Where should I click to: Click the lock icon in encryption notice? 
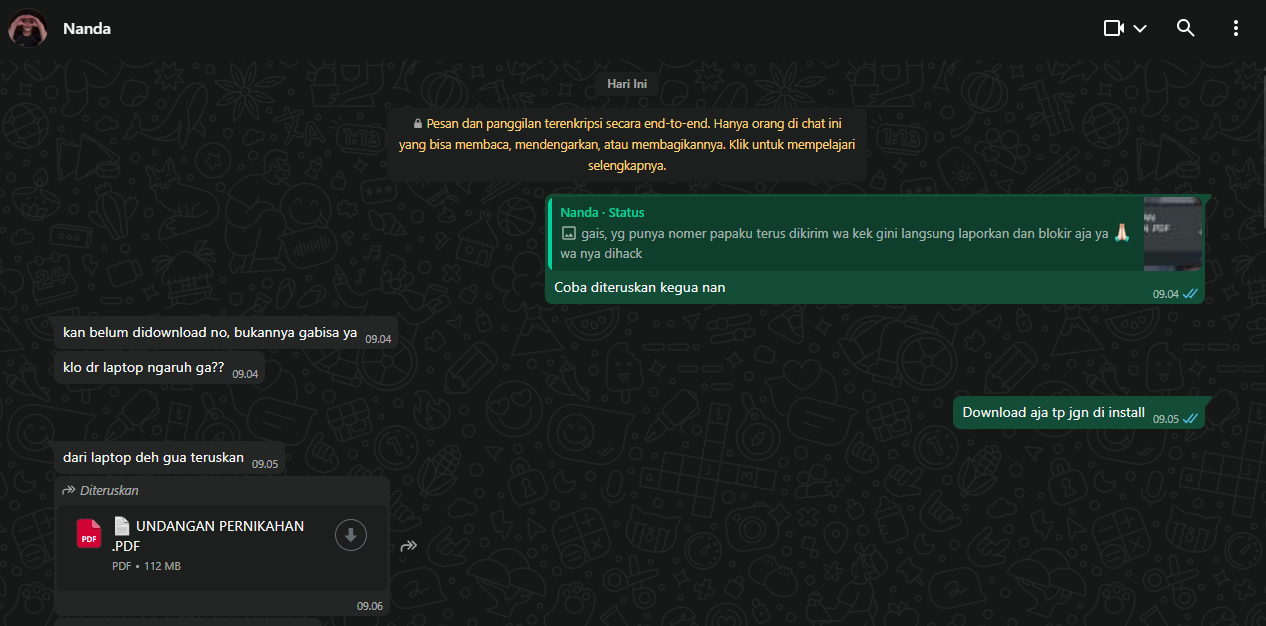coord(418,124)
